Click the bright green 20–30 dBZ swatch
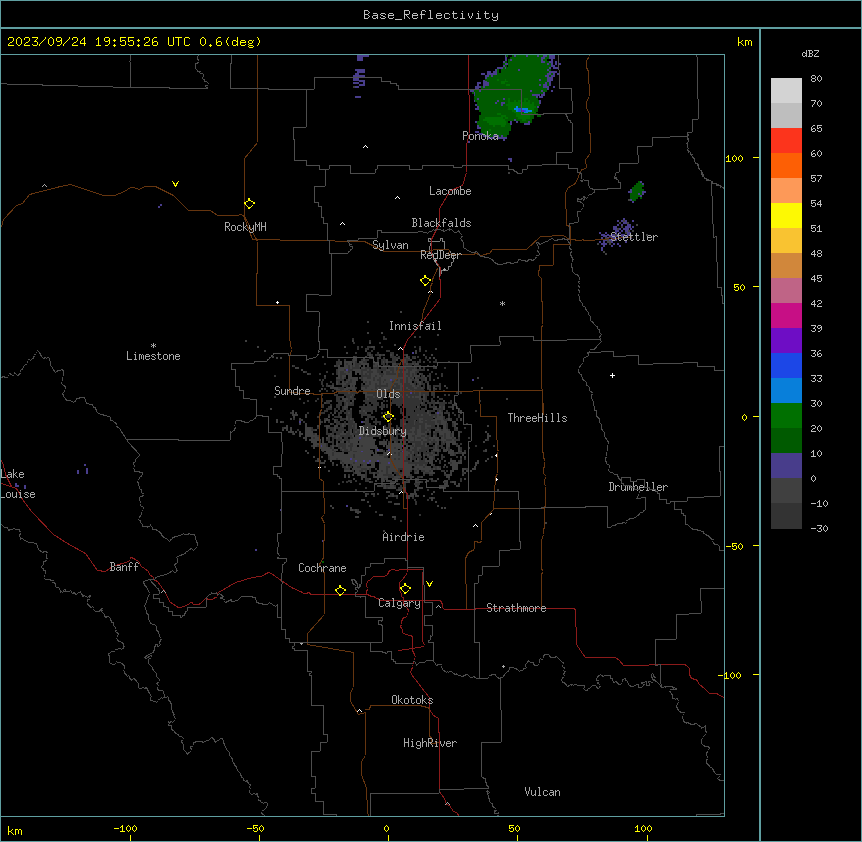Image resolution: width=862 pixels, height=842 pixels. pyautogui.click(x=786, y=416)
